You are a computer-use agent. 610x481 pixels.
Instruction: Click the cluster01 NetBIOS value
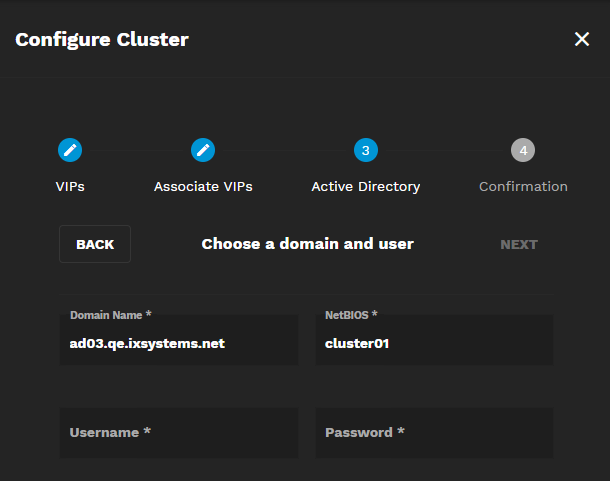click(x=357, y=344)
